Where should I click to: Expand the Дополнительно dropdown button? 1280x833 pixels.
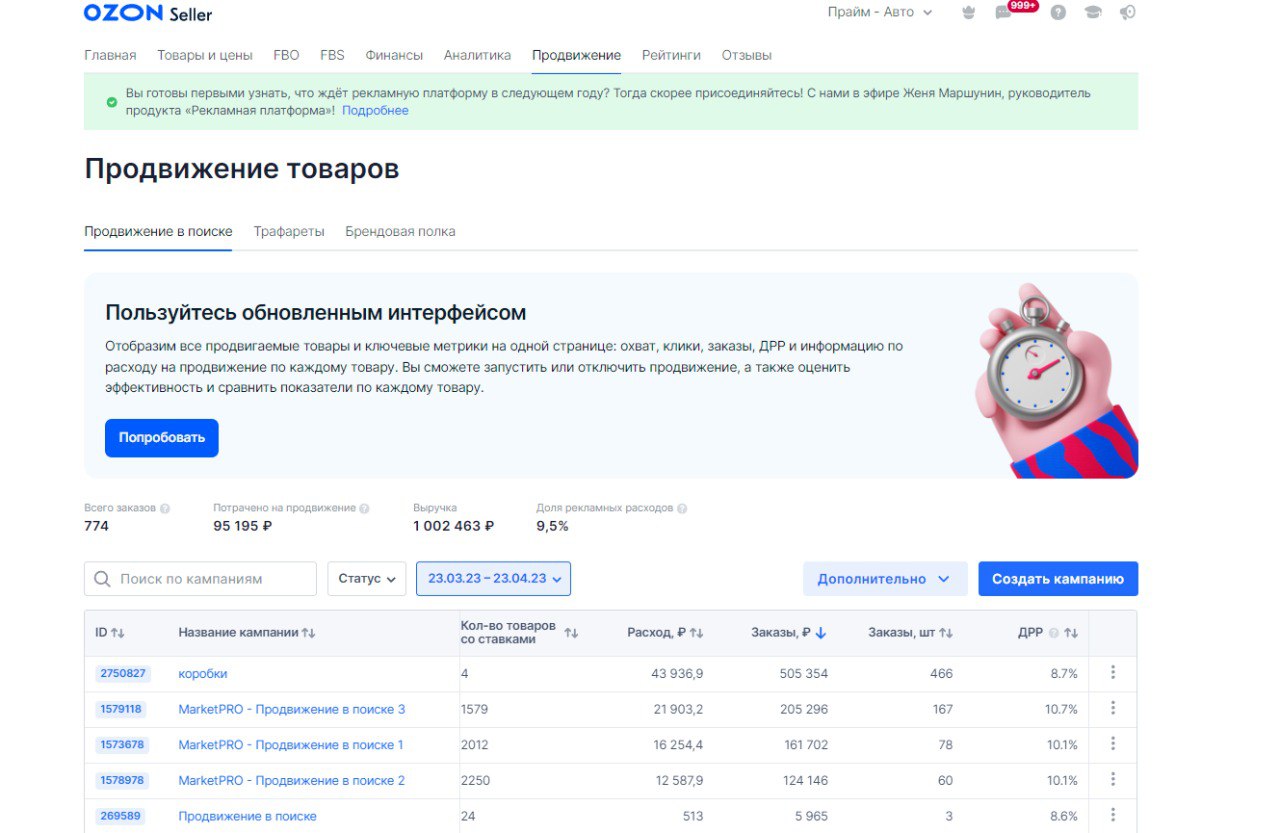point(885,579)
